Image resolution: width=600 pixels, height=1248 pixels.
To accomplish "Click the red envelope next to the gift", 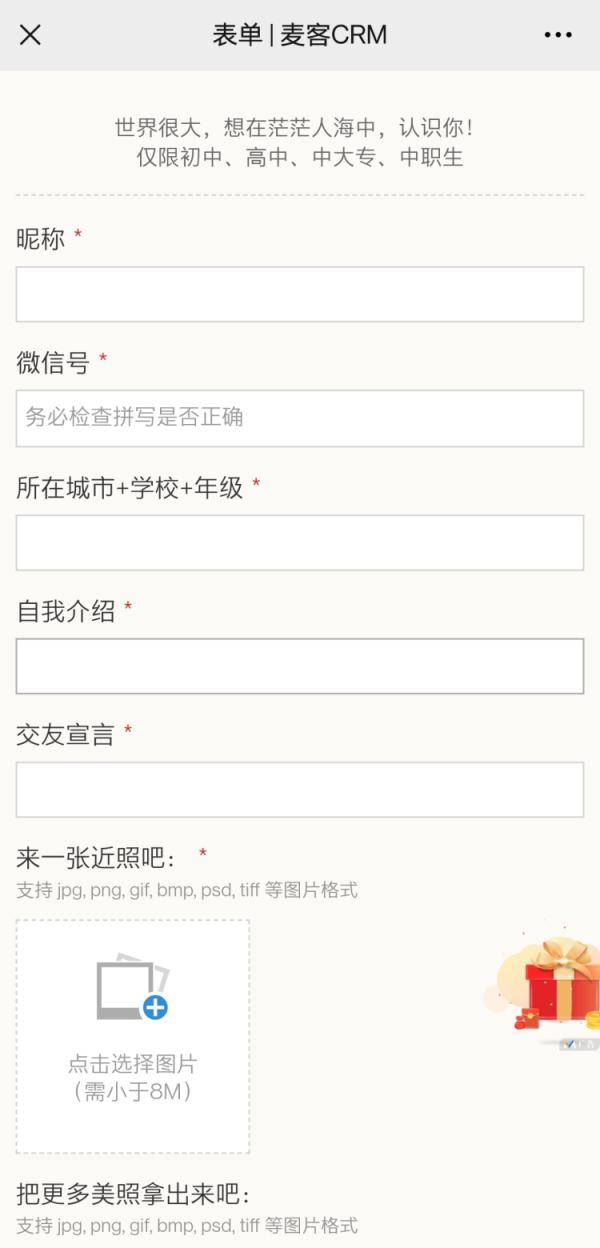I will point(530,1018).
